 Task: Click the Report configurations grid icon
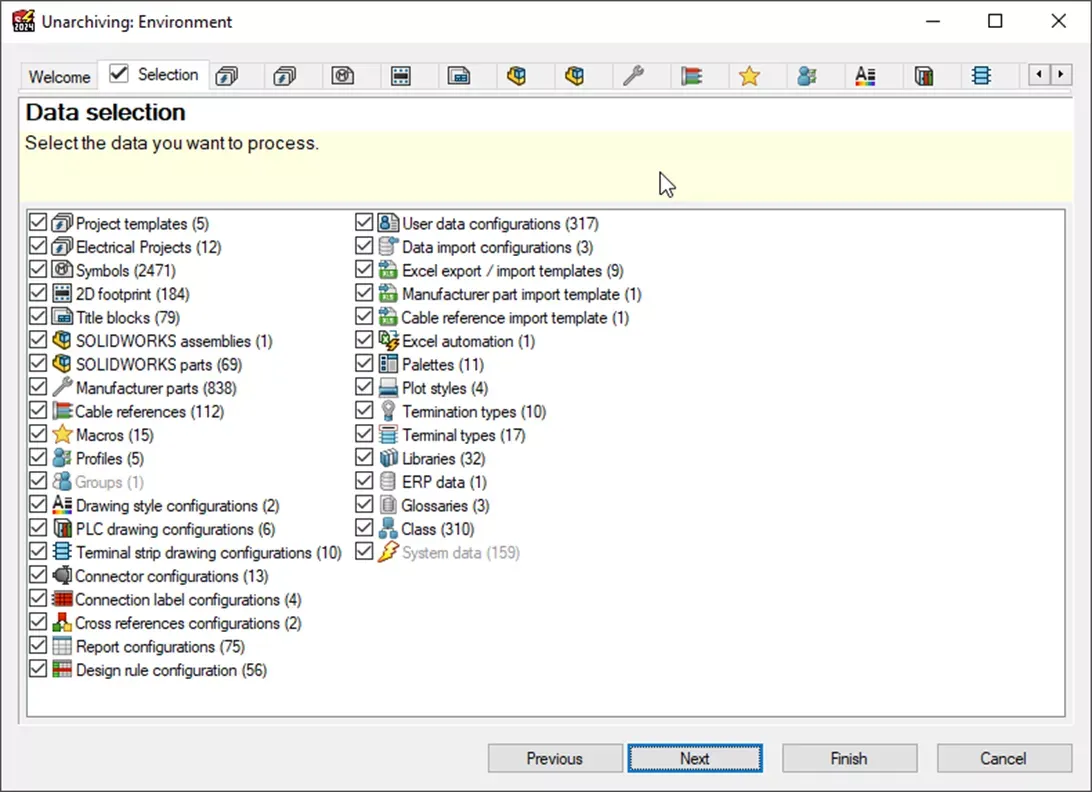(x=62, y=646)
